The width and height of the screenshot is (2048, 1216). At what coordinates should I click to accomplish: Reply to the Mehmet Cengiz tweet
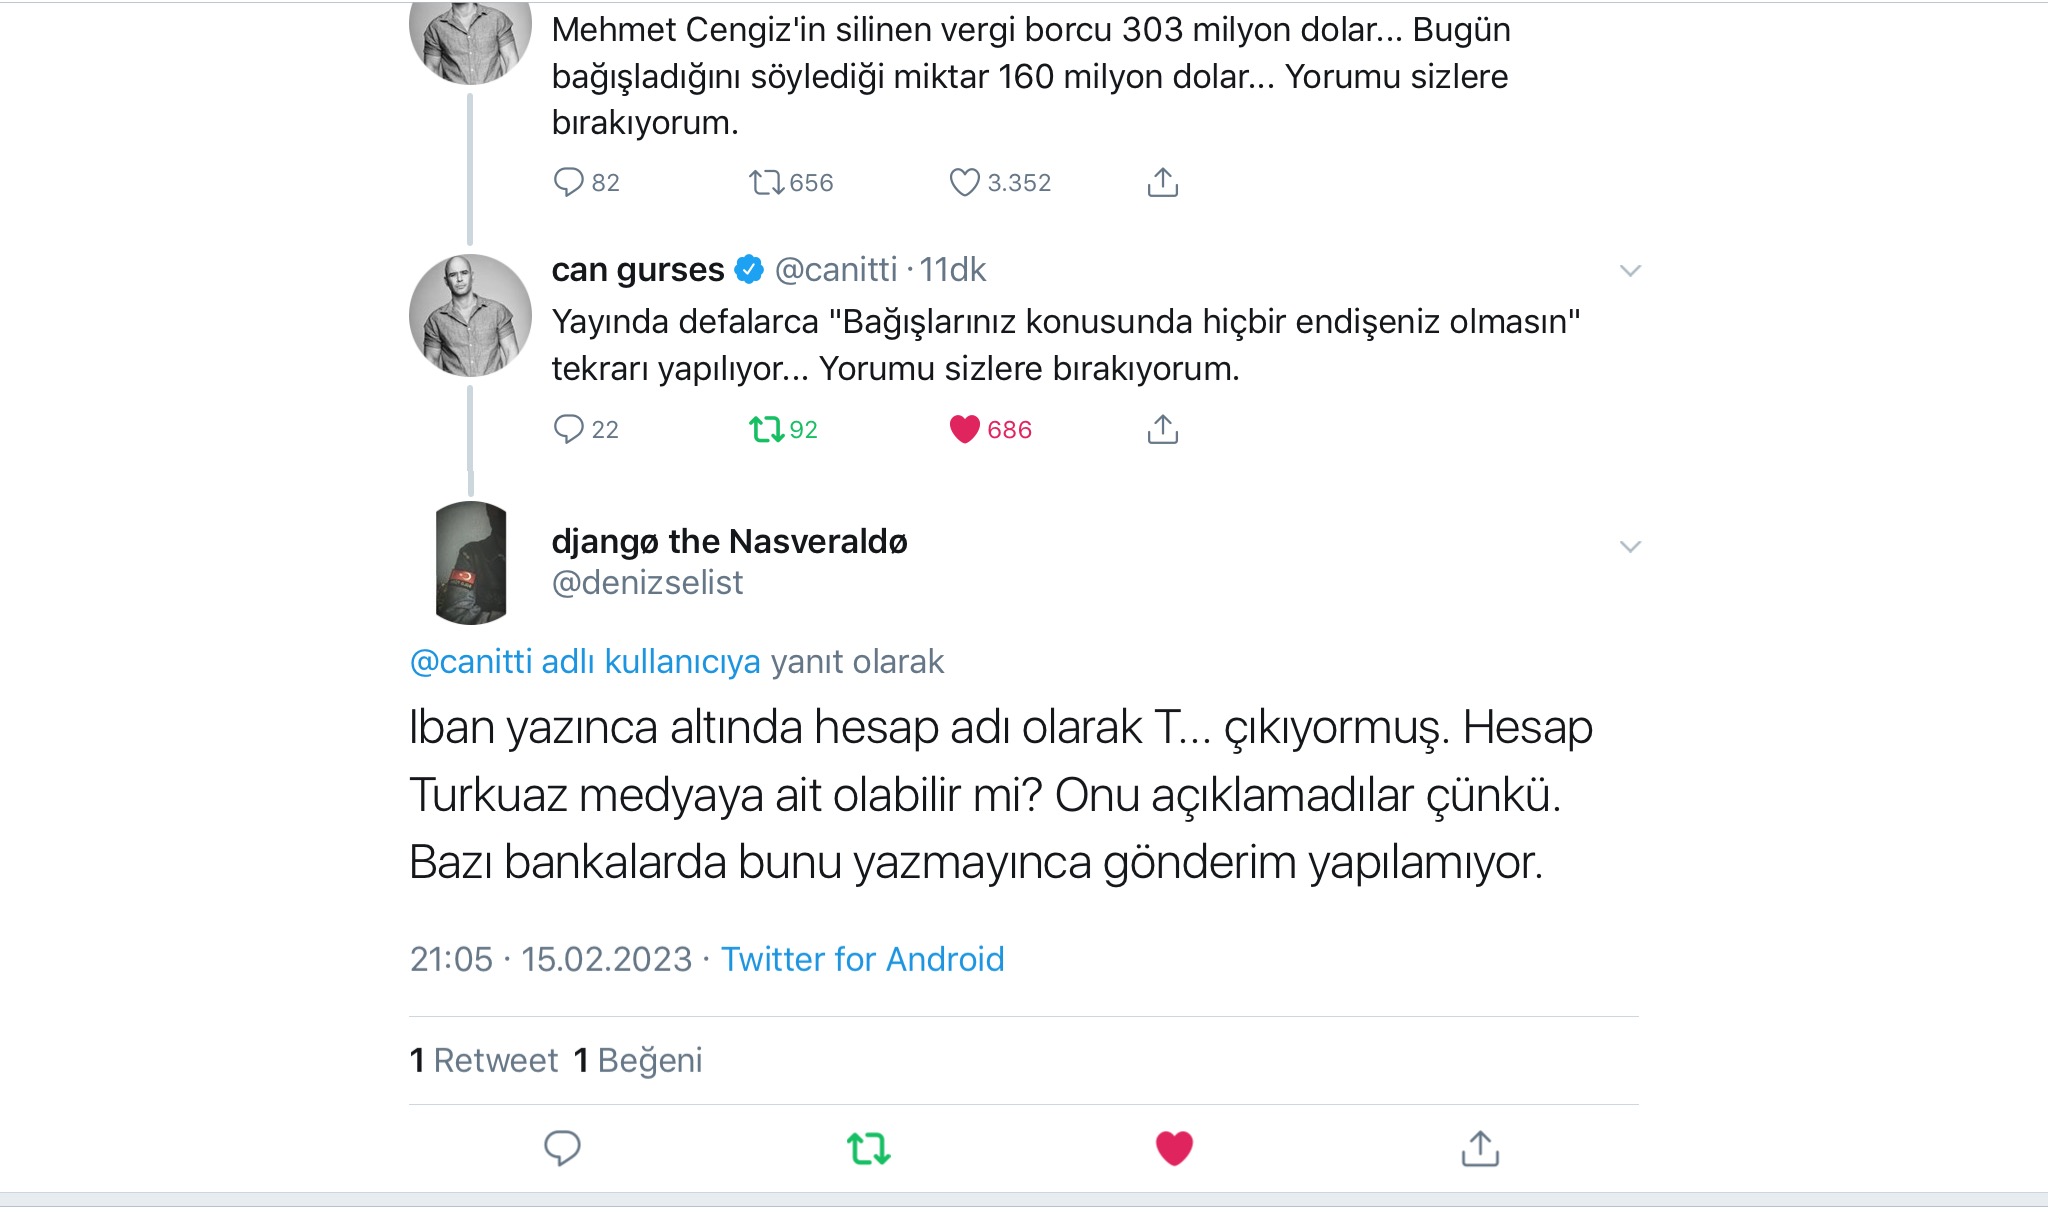point(568,183)
